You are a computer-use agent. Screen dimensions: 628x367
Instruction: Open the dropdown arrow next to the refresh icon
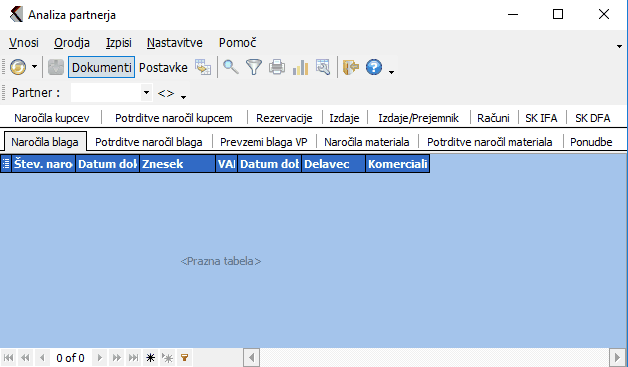34,67
